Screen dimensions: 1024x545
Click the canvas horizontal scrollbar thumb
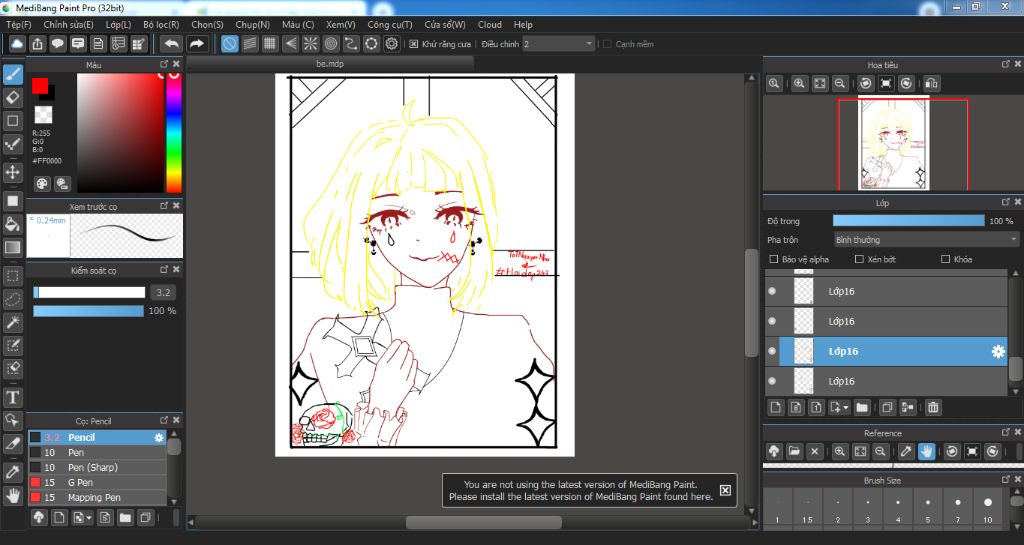[483, 523]
